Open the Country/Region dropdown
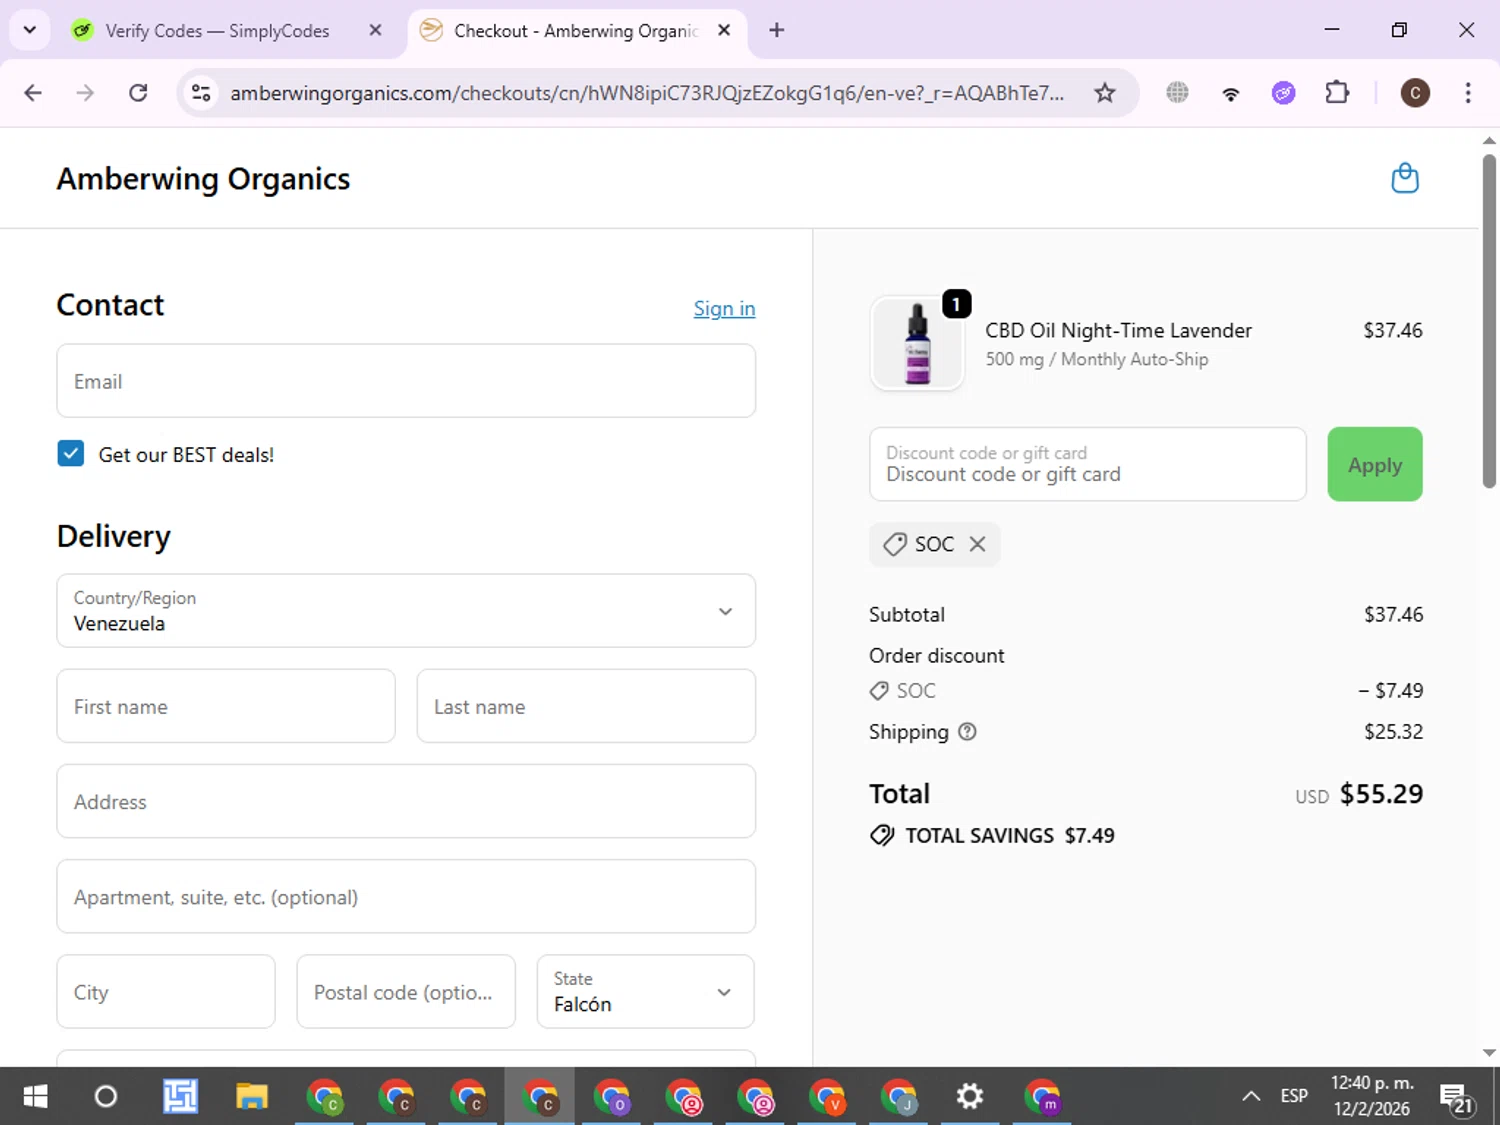Screen dimensions: 1500x1125 pos(406,610)
